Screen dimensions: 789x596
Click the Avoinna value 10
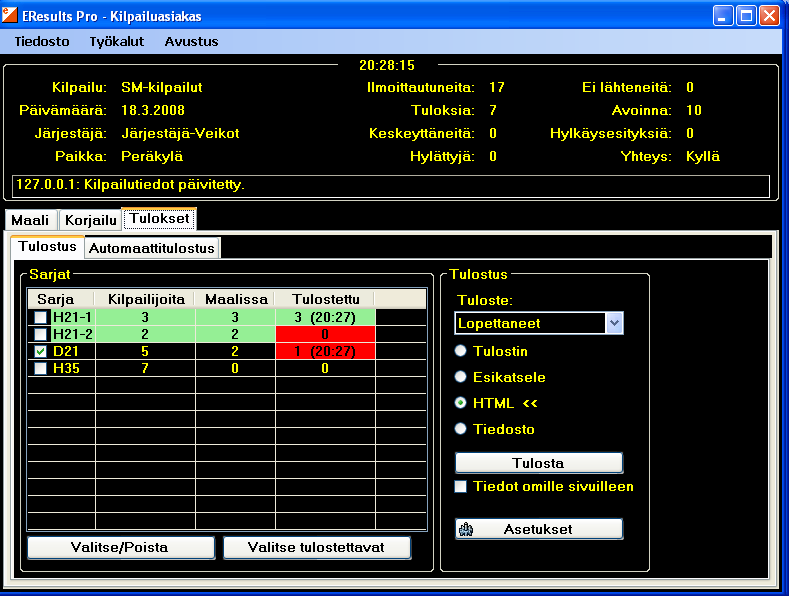click(x=694, y=110)
